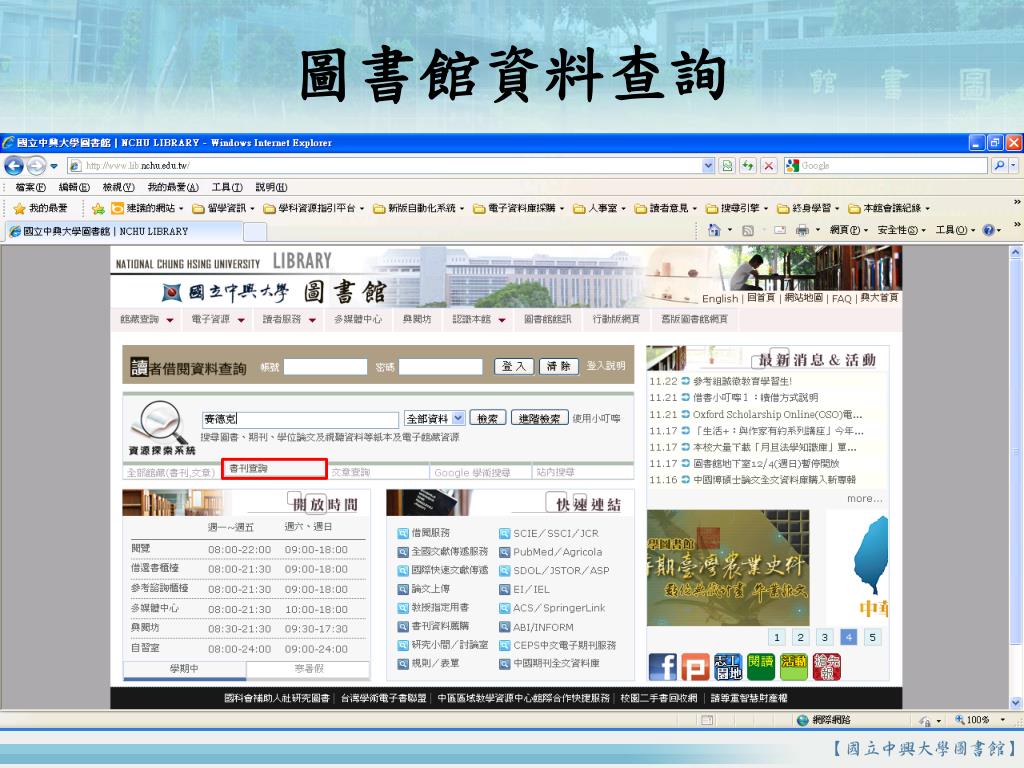Click the page vertical scrollbar down arrow
Screen dimensions: 1024x768
pos(1016,703)
